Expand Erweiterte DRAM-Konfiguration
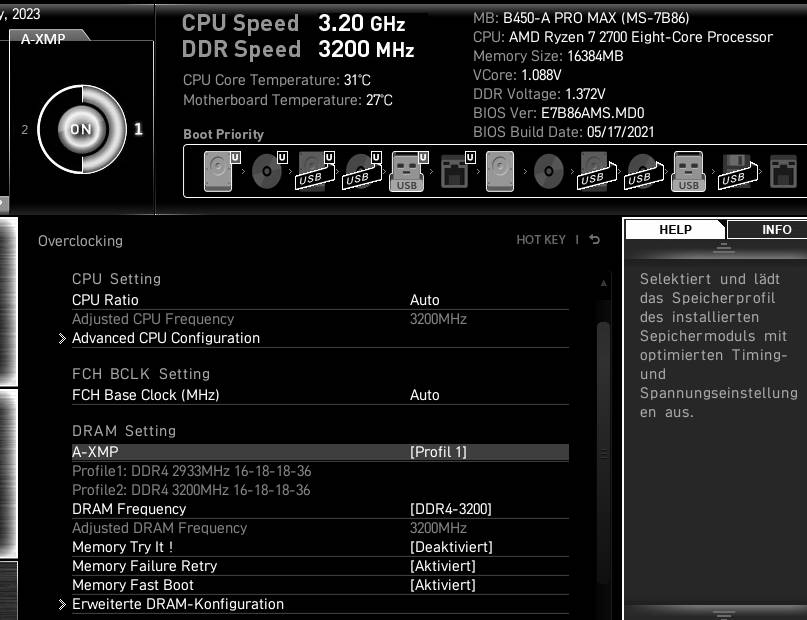The height and width of the screenshot is (620, 807). pyautogui.click(x=177, y=603)
